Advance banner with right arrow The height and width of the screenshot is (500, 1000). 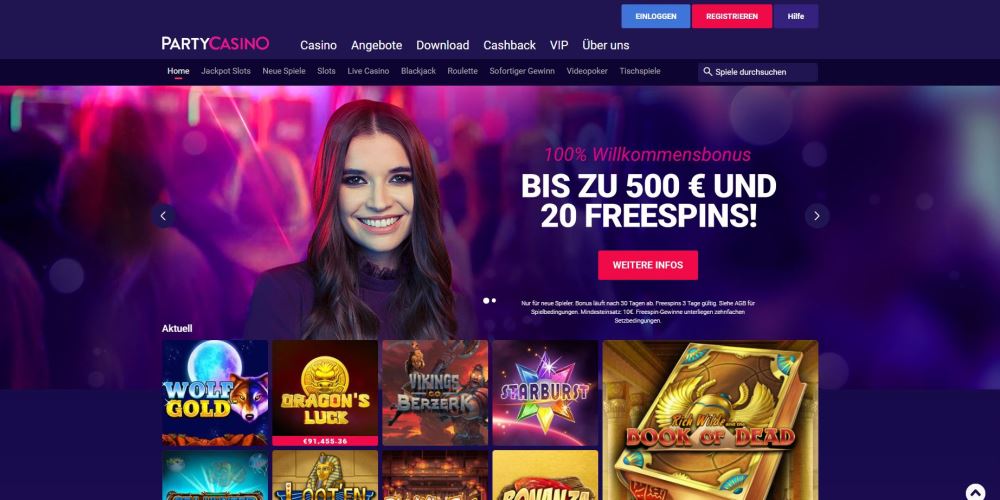click(817, 216)
